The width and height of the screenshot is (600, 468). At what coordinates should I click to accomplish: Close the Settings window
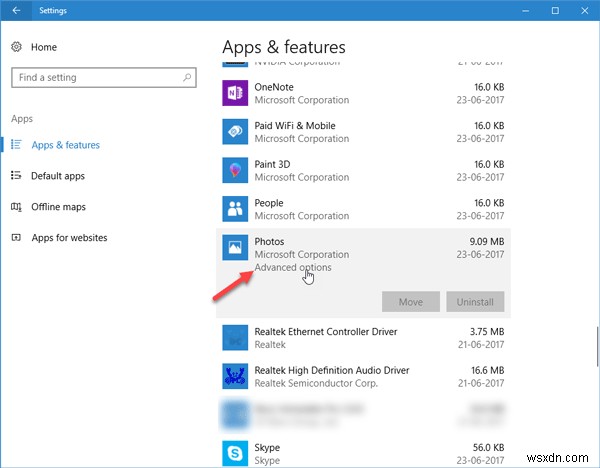click(x=585, y=10)
